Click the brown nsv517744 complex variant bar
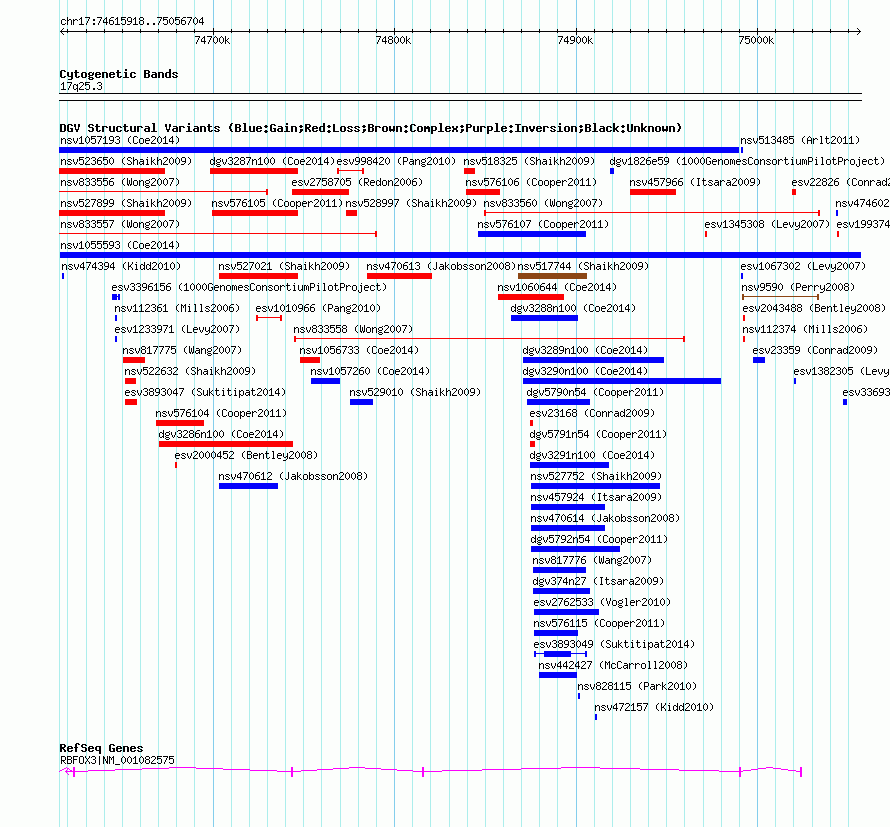Screen dimensions: 890x827 click(552, 276)
